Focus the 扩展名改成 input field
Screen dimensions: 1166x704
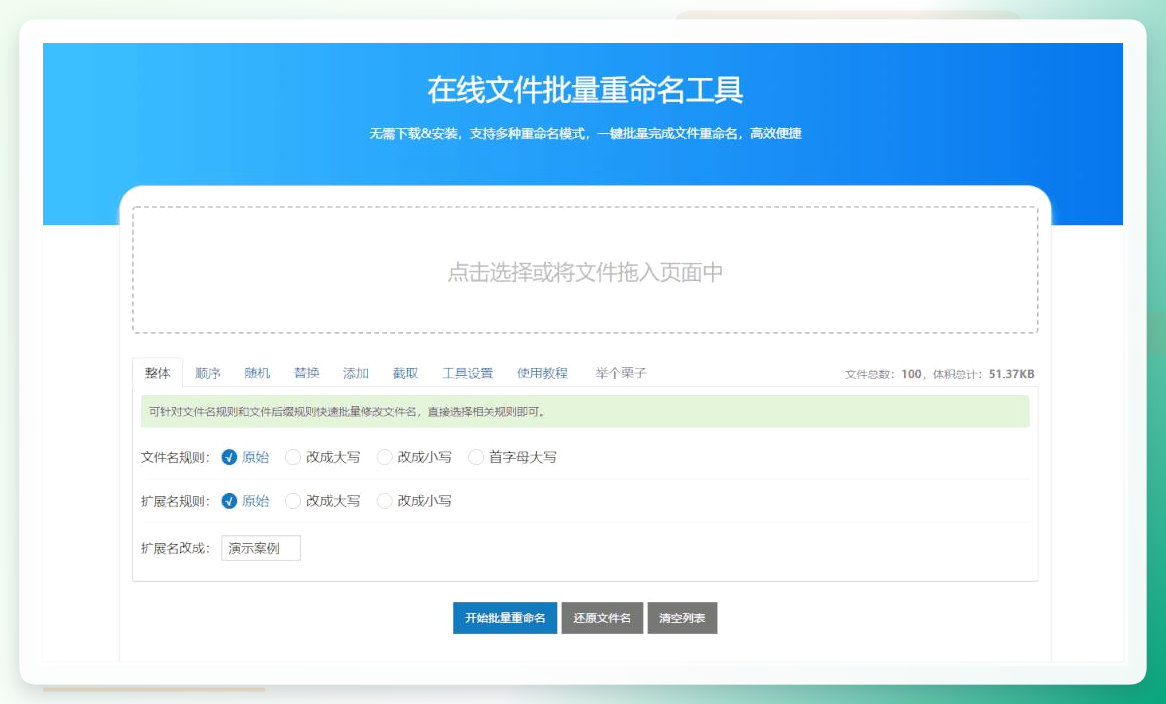pyautogui.click(x=261, y=548)
